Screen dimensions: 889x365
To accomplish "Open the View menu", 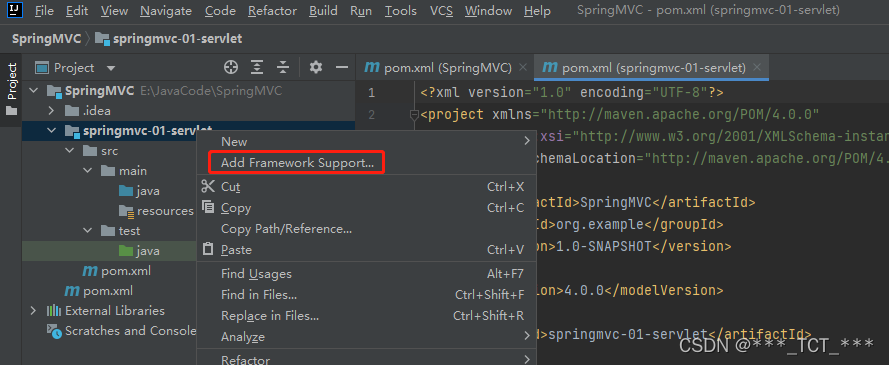I will coord(115,11).
